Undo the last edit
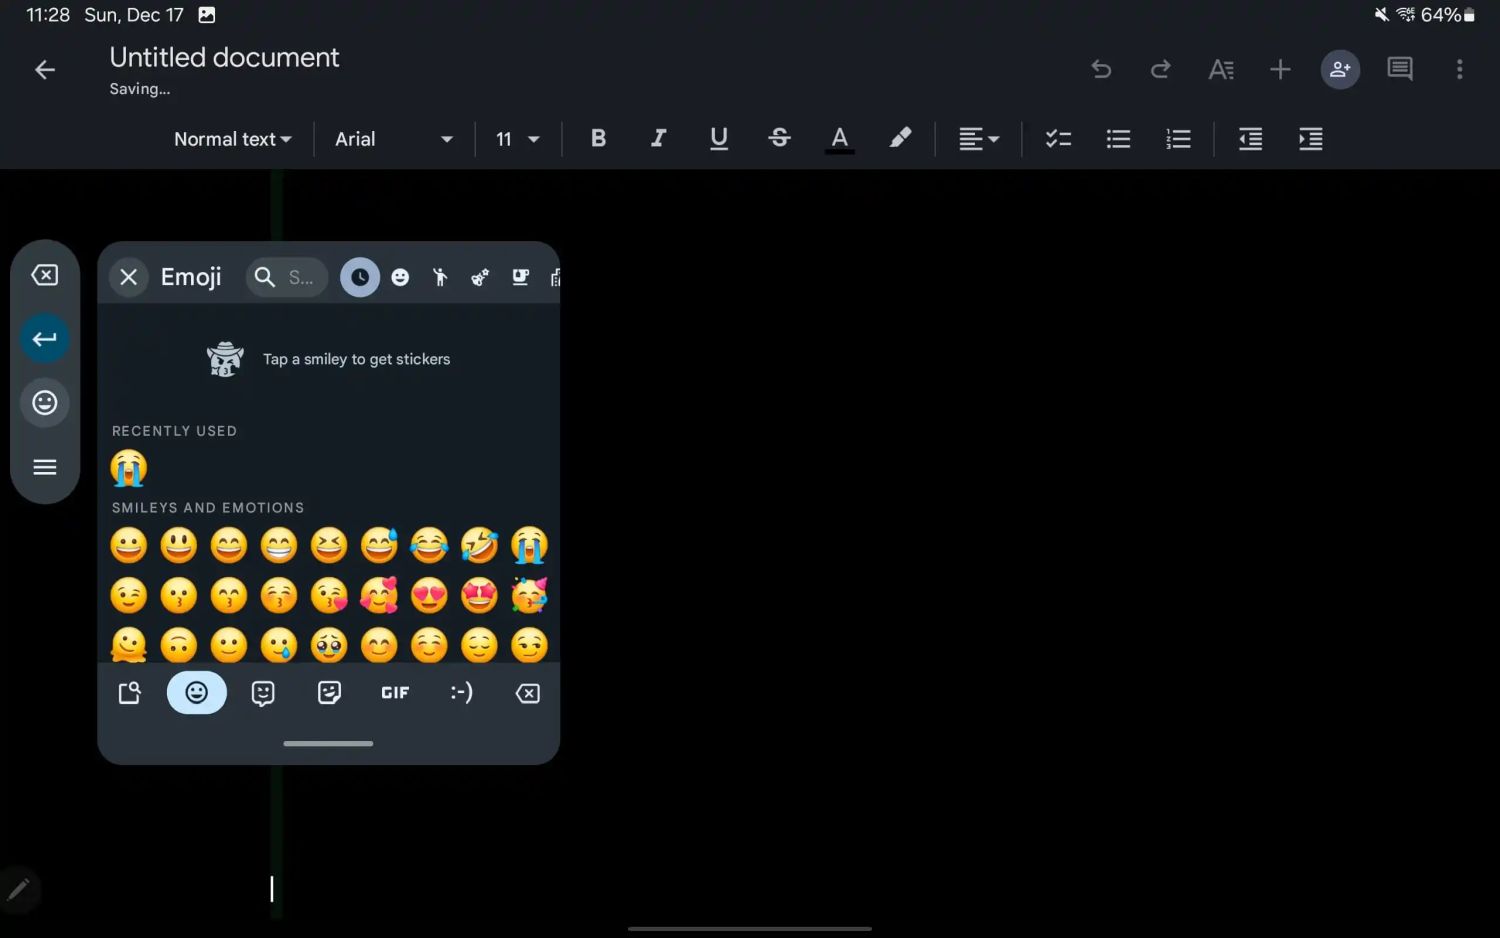Image resolution: width=1500 pixels, height=938 pixels. pyautogui.click(x=1101, y=69)
